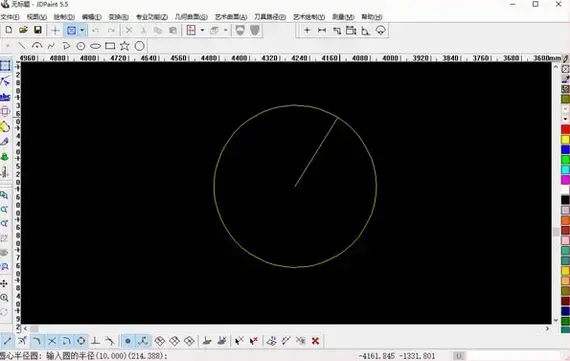Image resolution: width=570 pixels, height=361 pixels.
Task: Open the 视图(V) menu
Action: pyautogui.click(x=37, y=17)
